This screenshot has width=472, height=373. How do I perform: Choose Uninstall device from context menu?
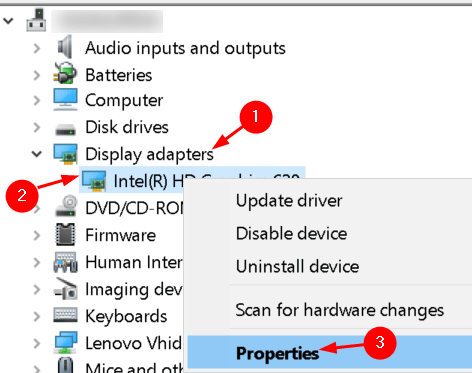(x=297, y=266)
